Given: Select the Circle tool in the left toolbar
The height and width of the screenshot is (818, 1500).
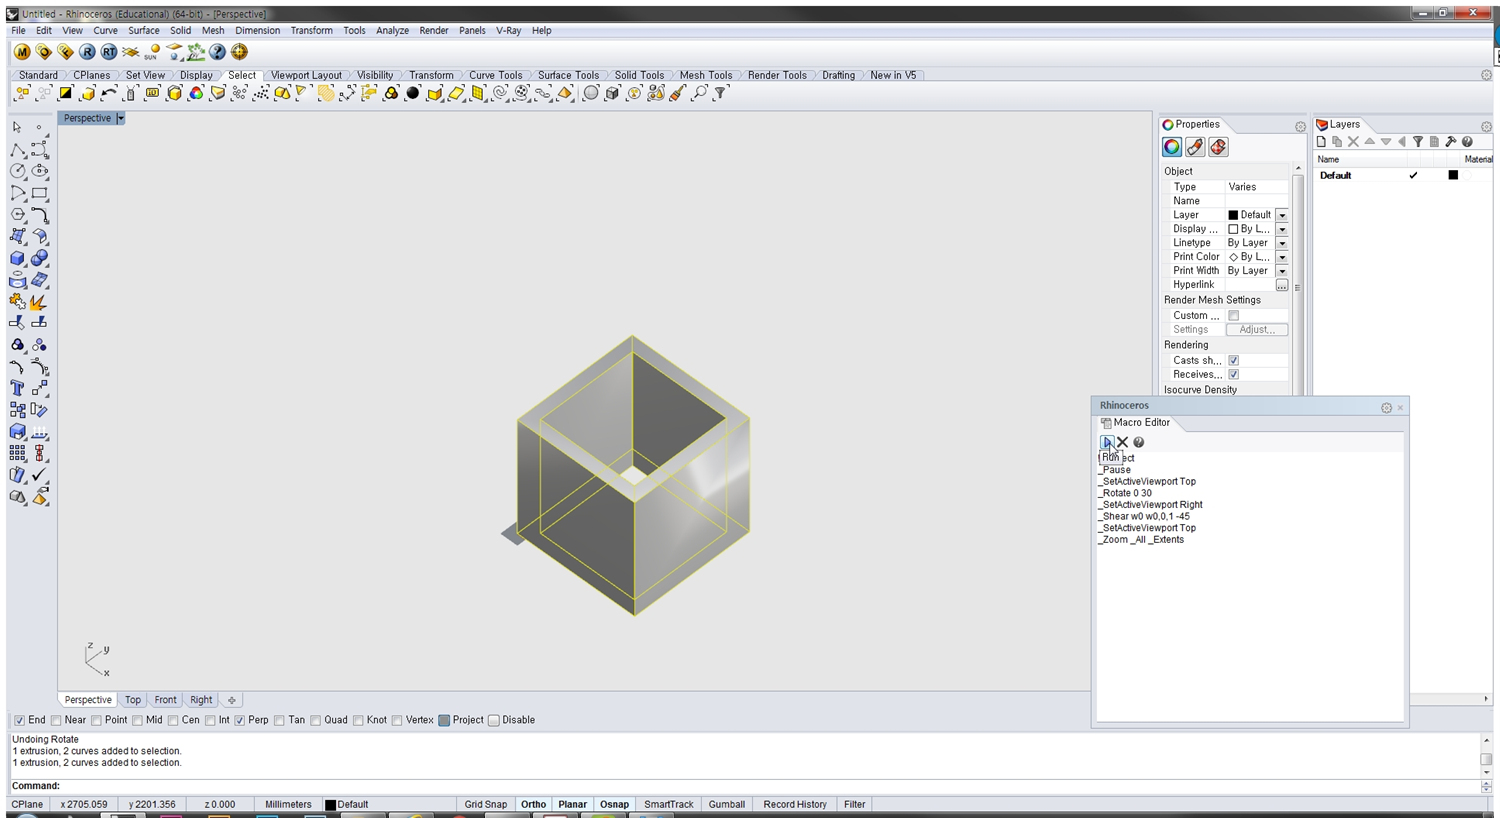Looking at the screenshot, I should click(17, 171).
